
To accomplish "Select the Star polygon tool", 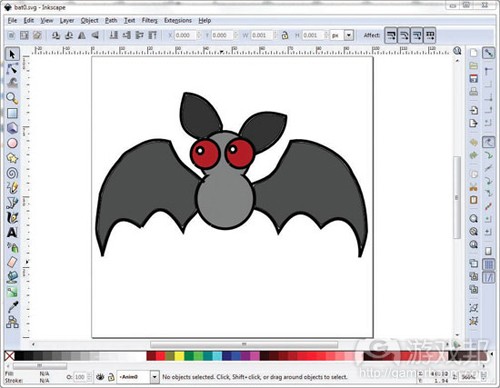I will (x=12, y=158).
